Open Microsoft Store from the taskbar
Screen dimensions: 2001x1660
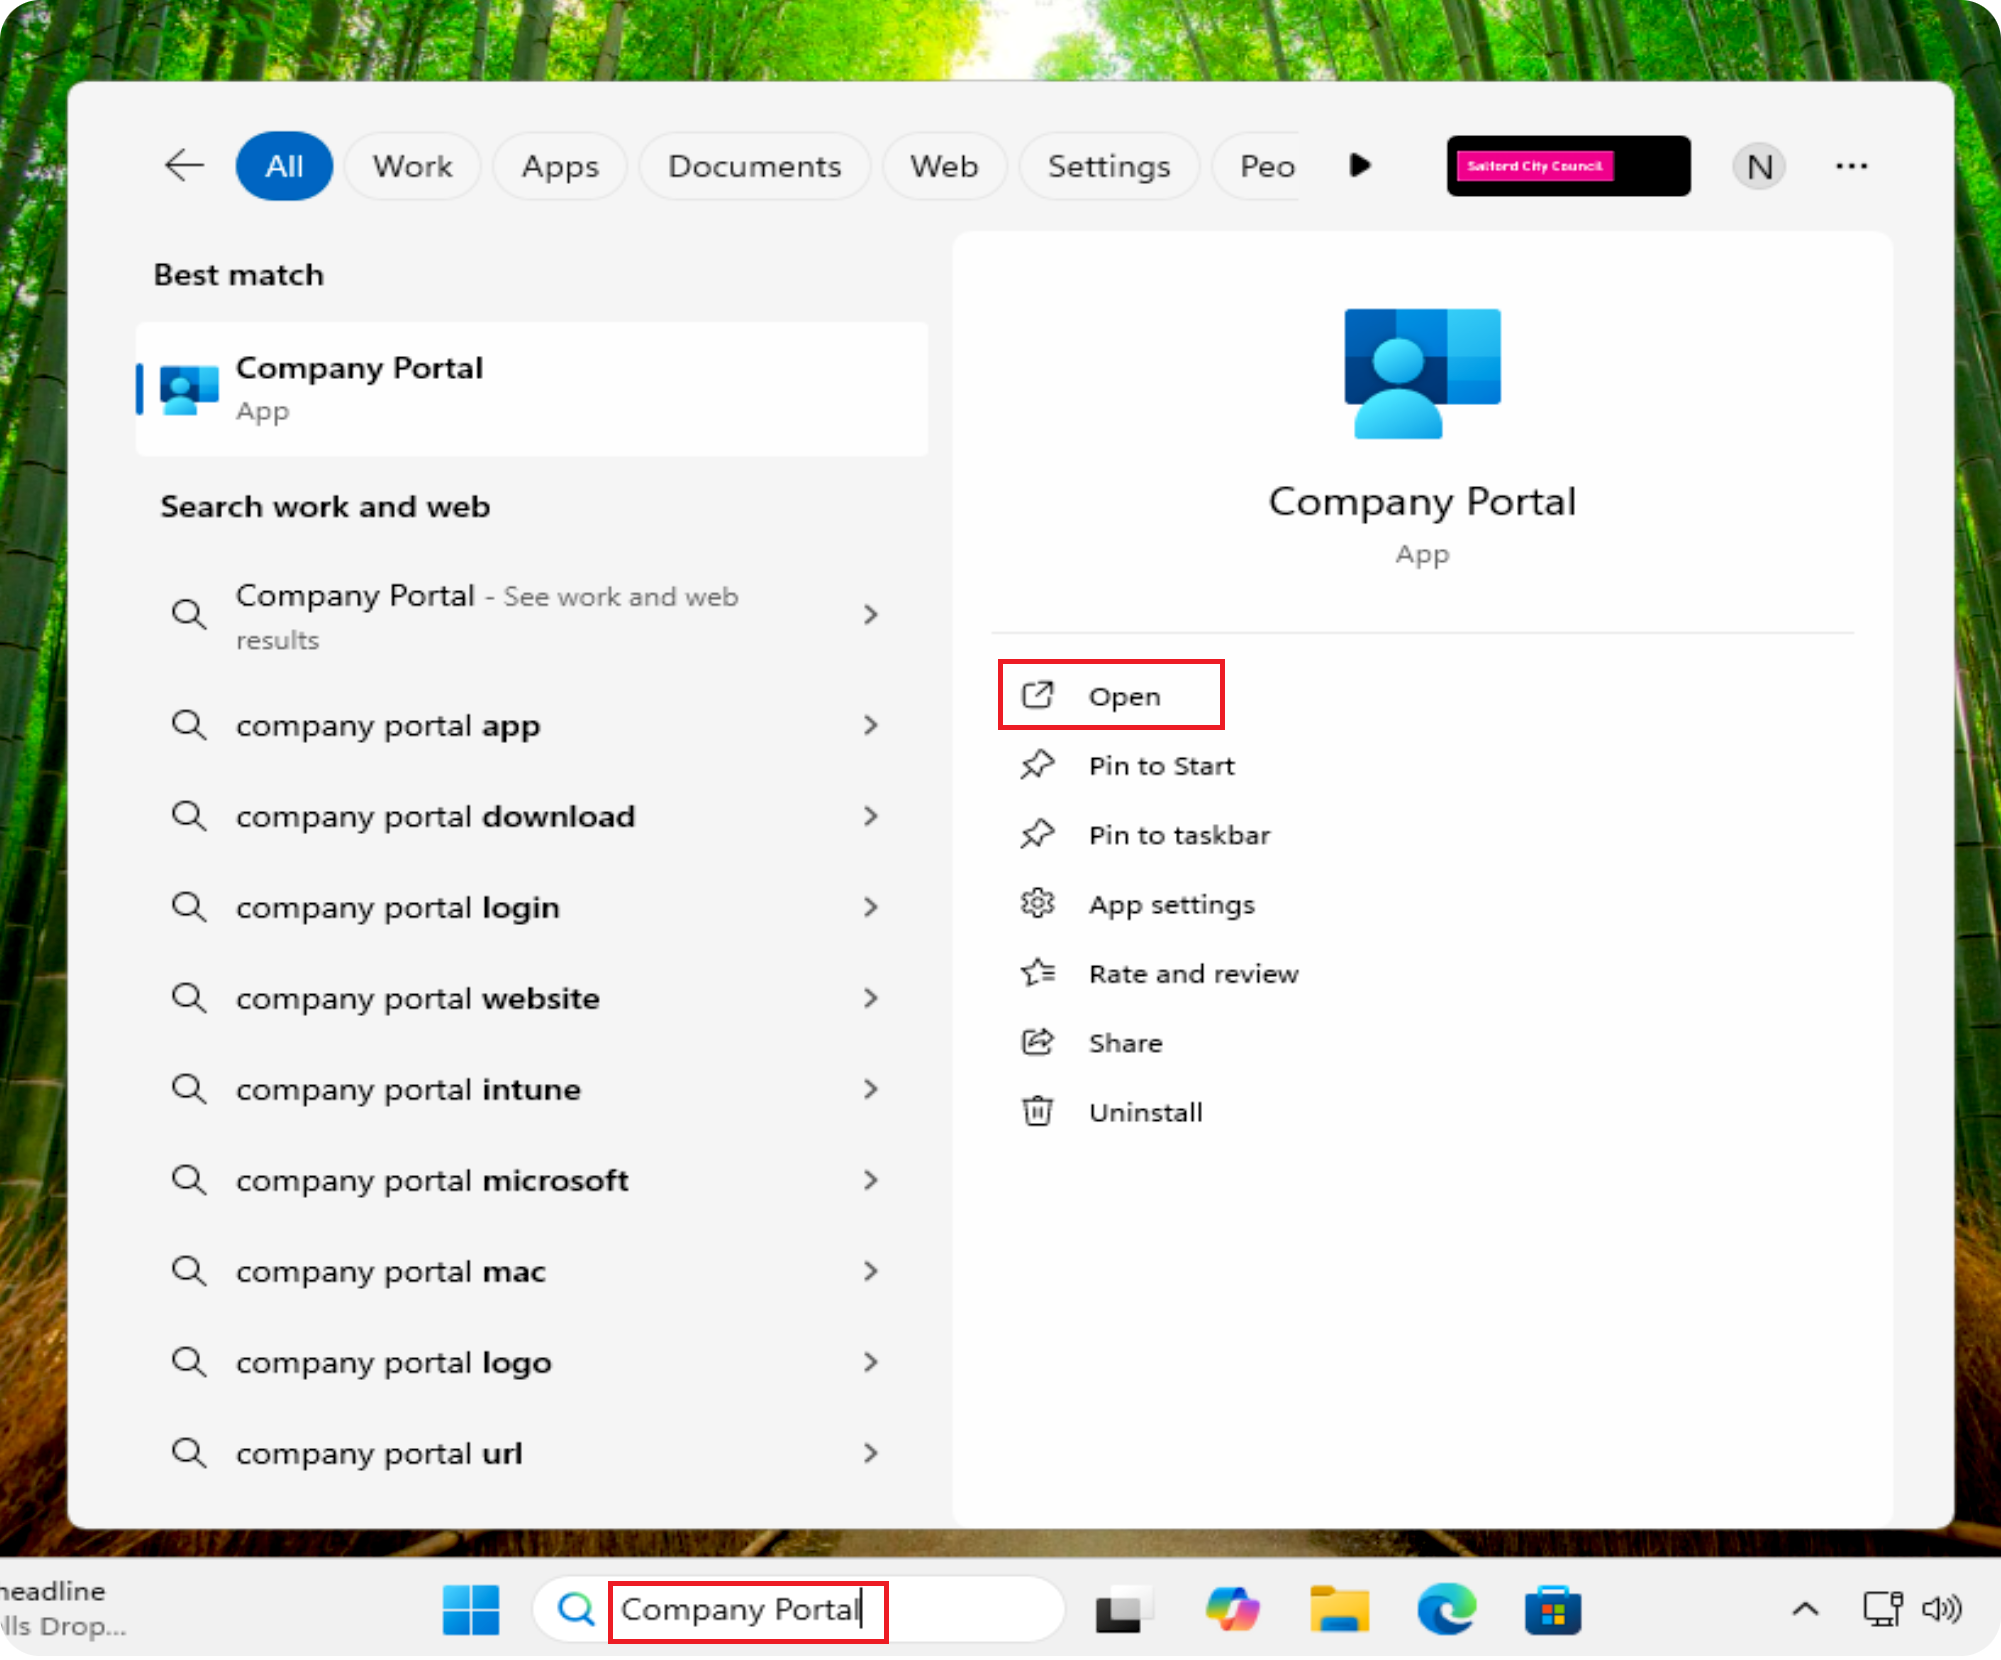tap(1553, 1610)
